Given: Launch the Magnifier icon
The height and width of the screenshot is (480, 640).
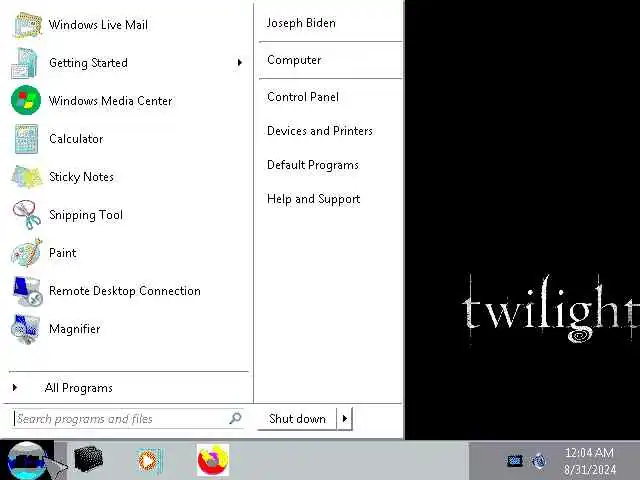Looking at the screenshot, I should pos(26,329).
